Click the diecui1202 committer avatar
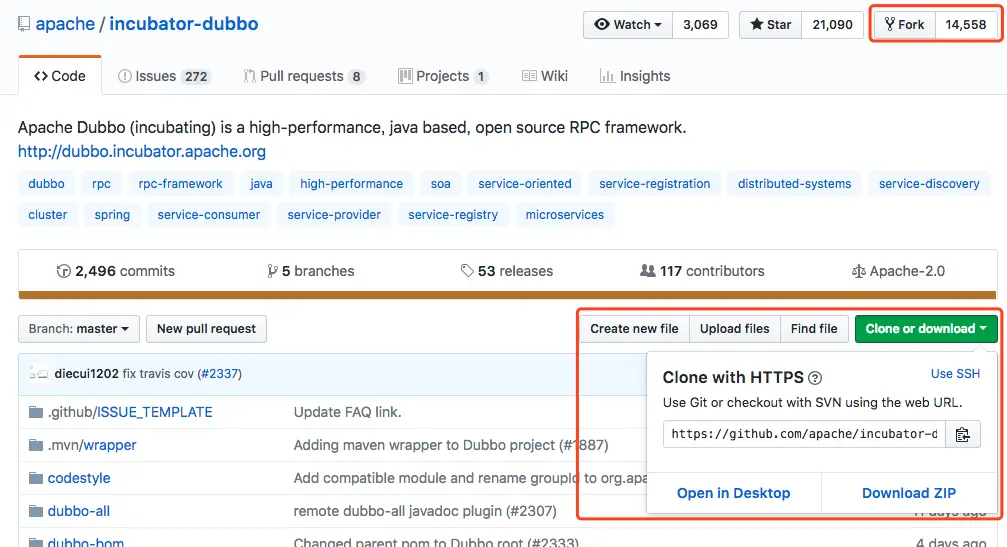This screenshot has height=547, width=1007. click(x=39, y=373)
